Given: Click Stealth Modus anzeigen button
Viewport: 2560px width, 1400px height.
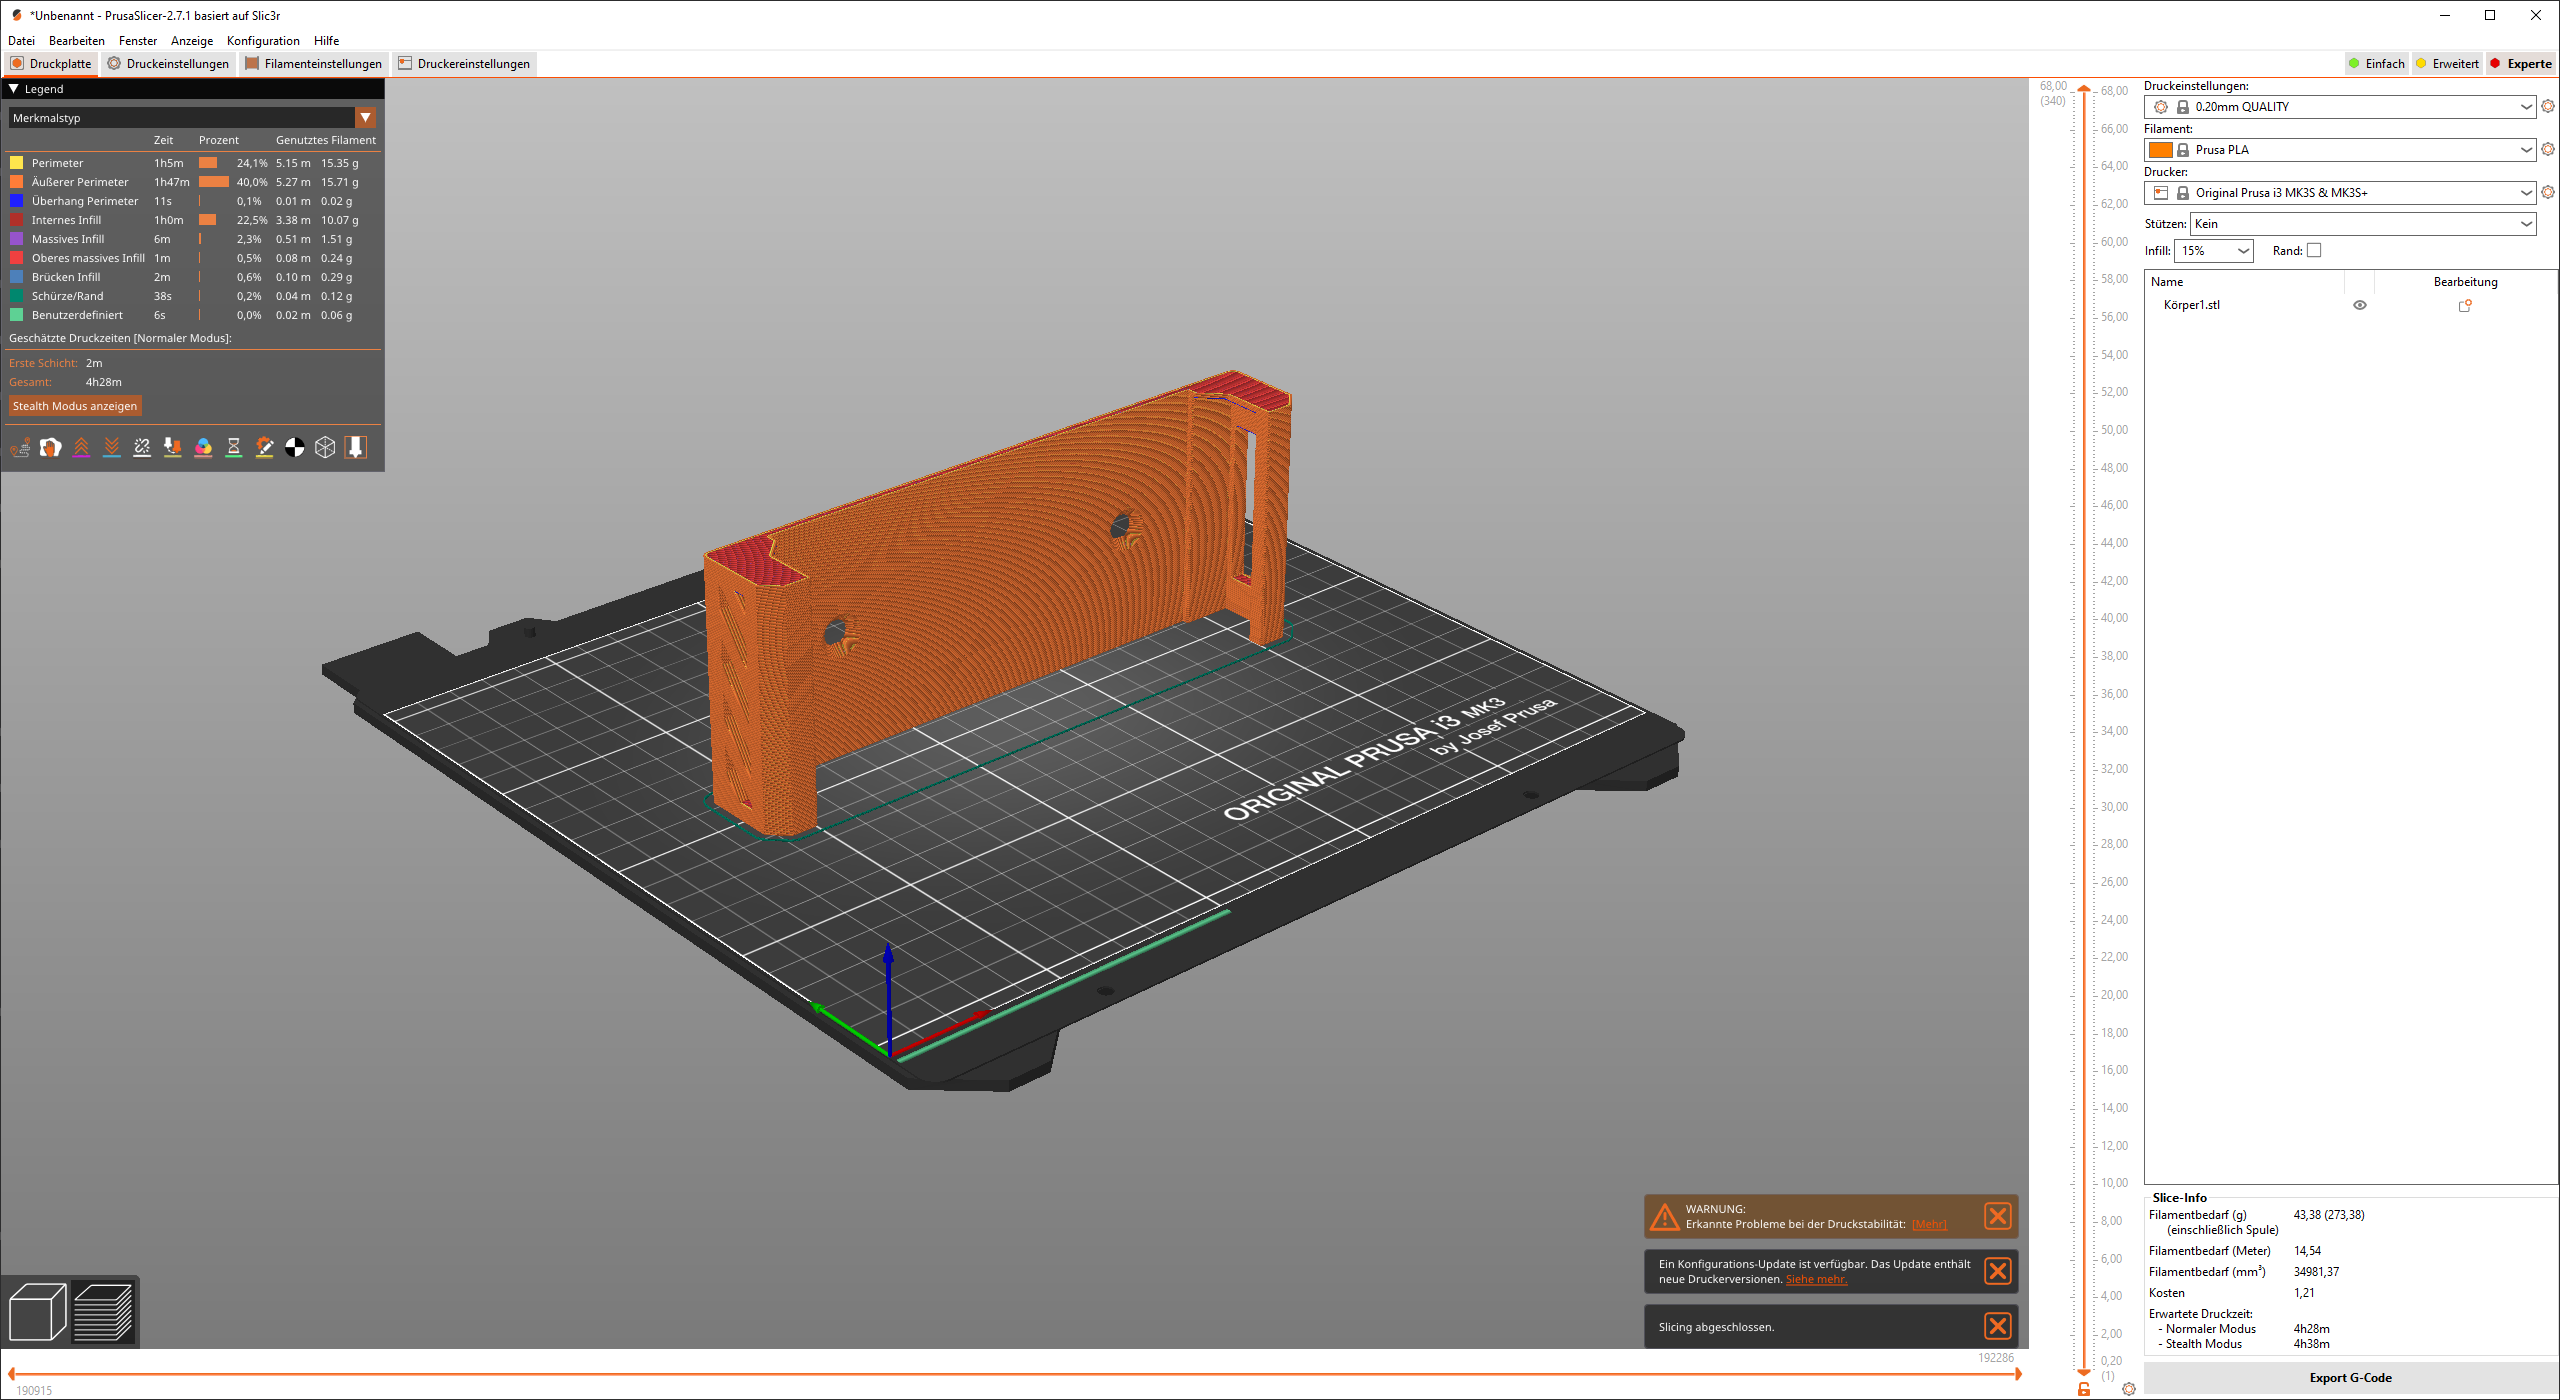Looking at the screenshot, I should (75, 406).
